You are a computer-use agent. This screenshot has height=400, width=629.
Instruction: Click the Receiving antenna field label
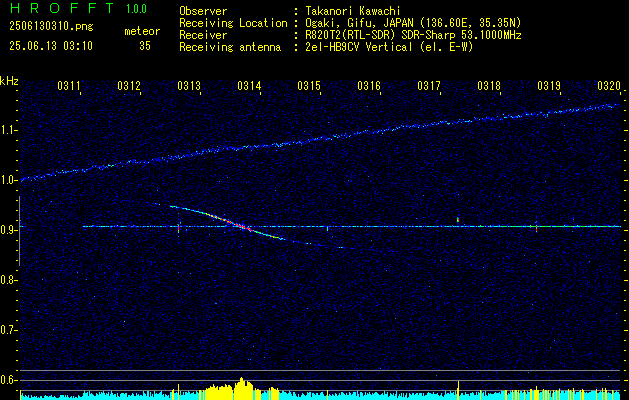[x=230, y=47]
